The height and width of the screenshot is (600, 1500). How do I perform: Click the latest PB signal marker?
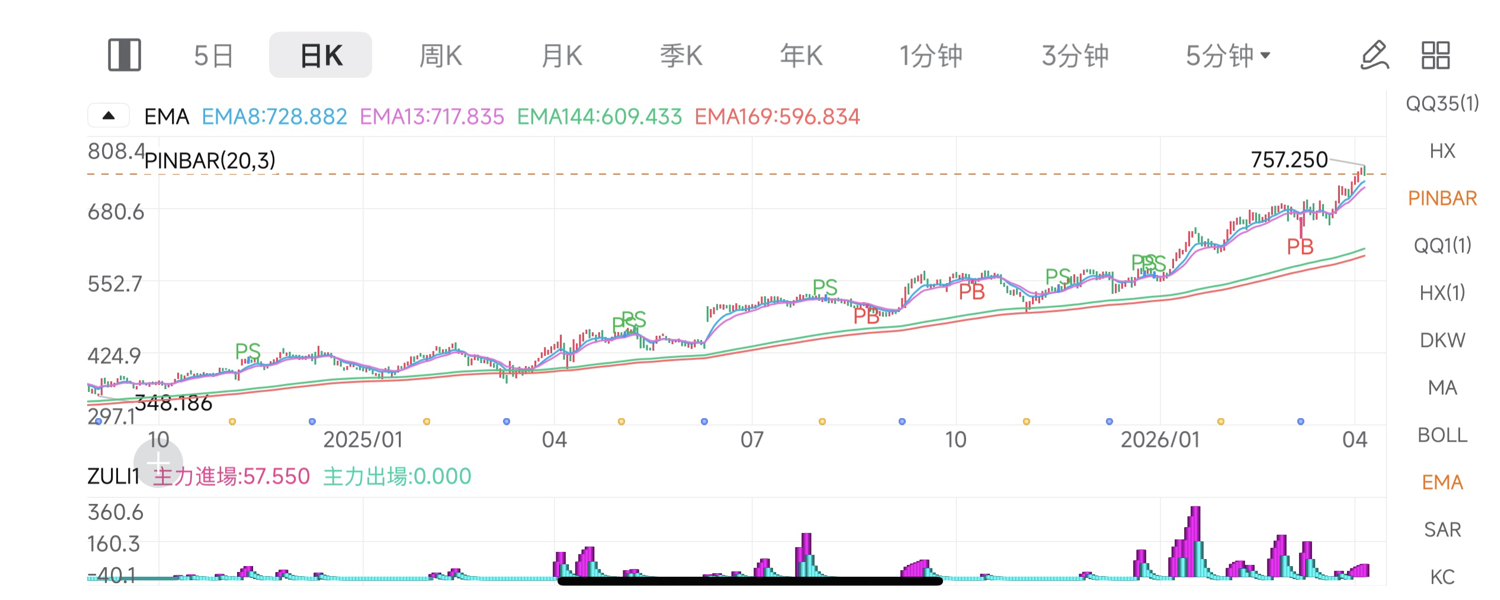1299,246
